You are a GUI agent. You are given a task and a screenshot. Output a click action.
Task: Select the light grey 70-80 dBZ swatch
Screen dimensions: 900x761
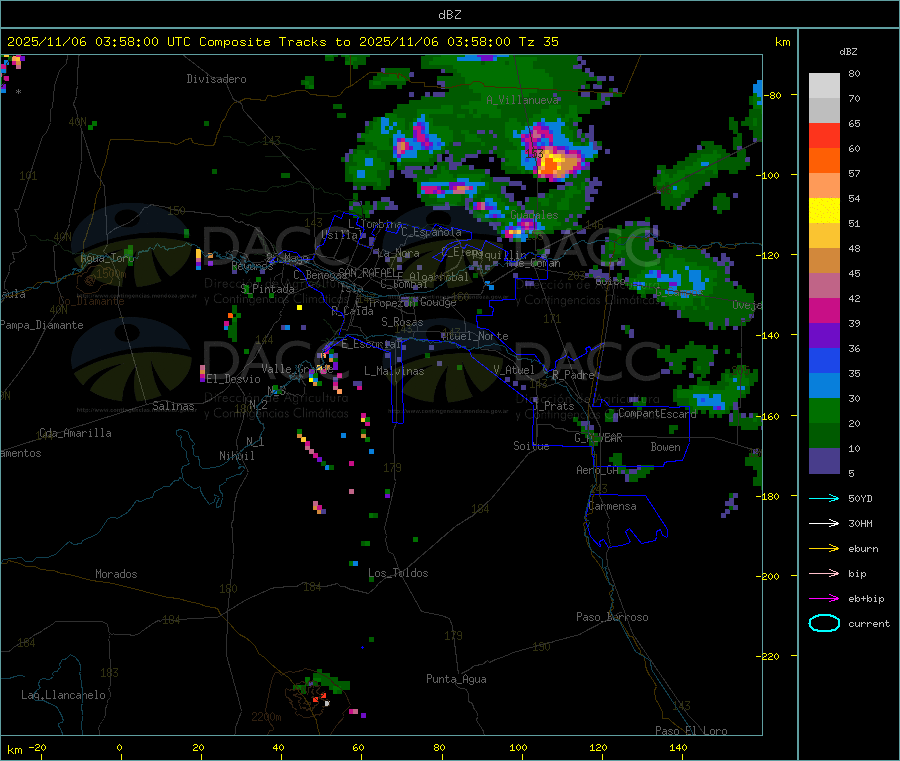click(824, 86)
